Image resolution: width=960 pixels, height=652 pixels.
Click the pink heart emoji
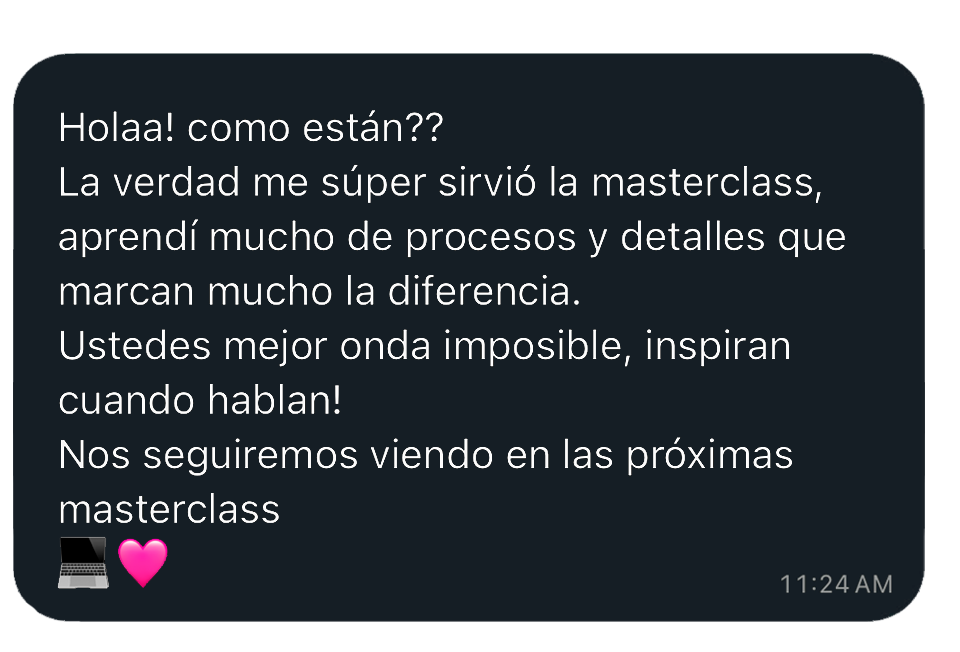point(143,563)
